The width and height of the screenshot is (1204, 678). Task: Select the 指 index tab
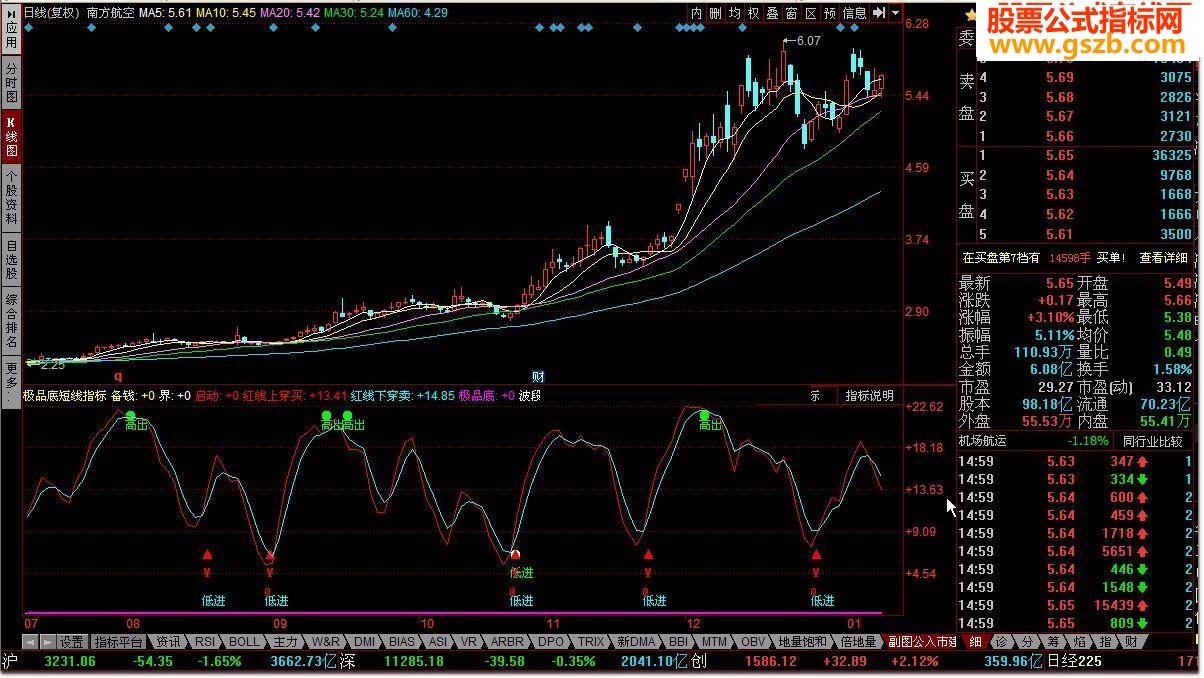[x=1106, y=642]
